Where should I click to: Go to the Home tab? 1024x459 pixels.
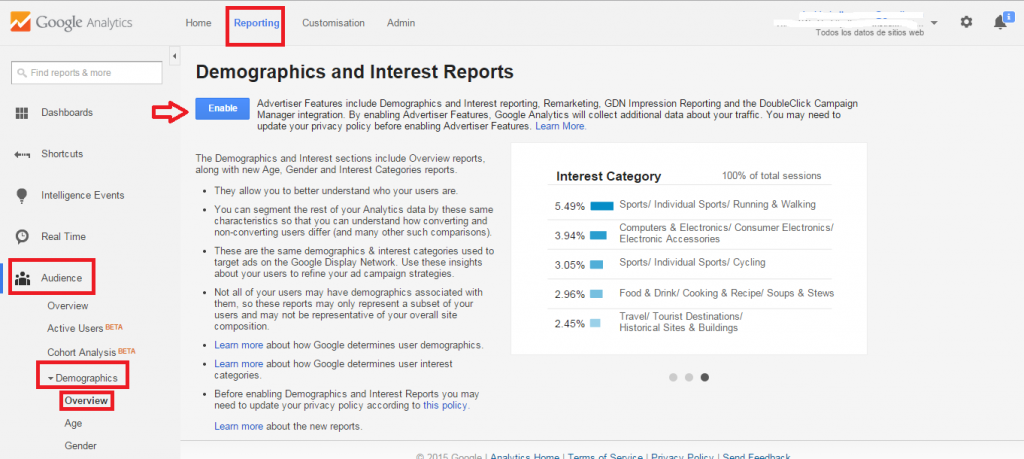199,23
